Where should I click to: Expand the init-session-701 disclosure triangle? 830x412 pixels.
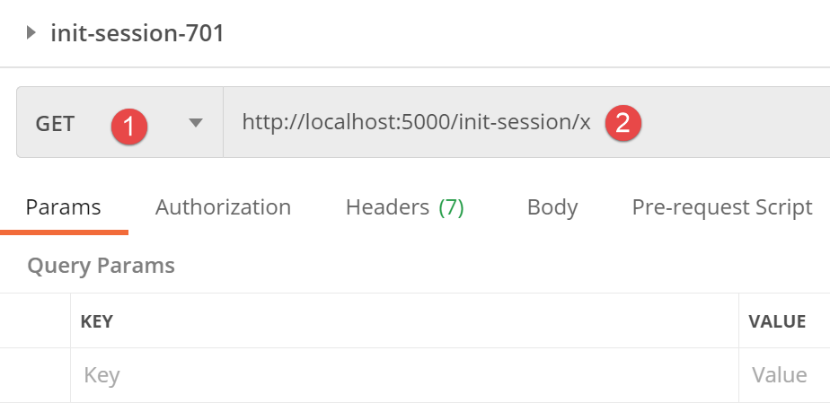click(x=32, y=34)
